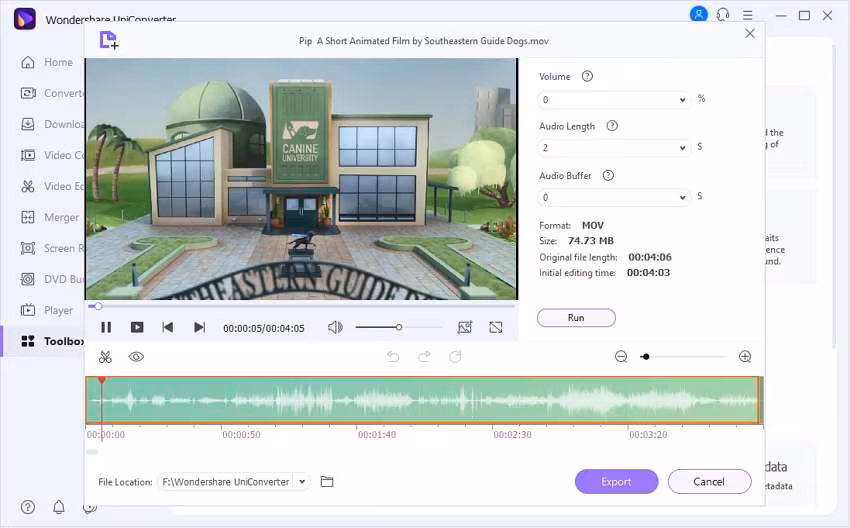The height and width of the screenshot is (528, 850).
Task: Click the Volume help question icon
Action: pos(587,76)
